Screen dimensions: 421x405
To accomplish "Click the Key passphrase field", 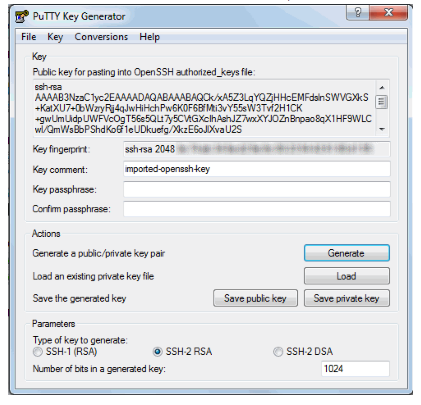I will pyautogui.click(x=257, y=189).
